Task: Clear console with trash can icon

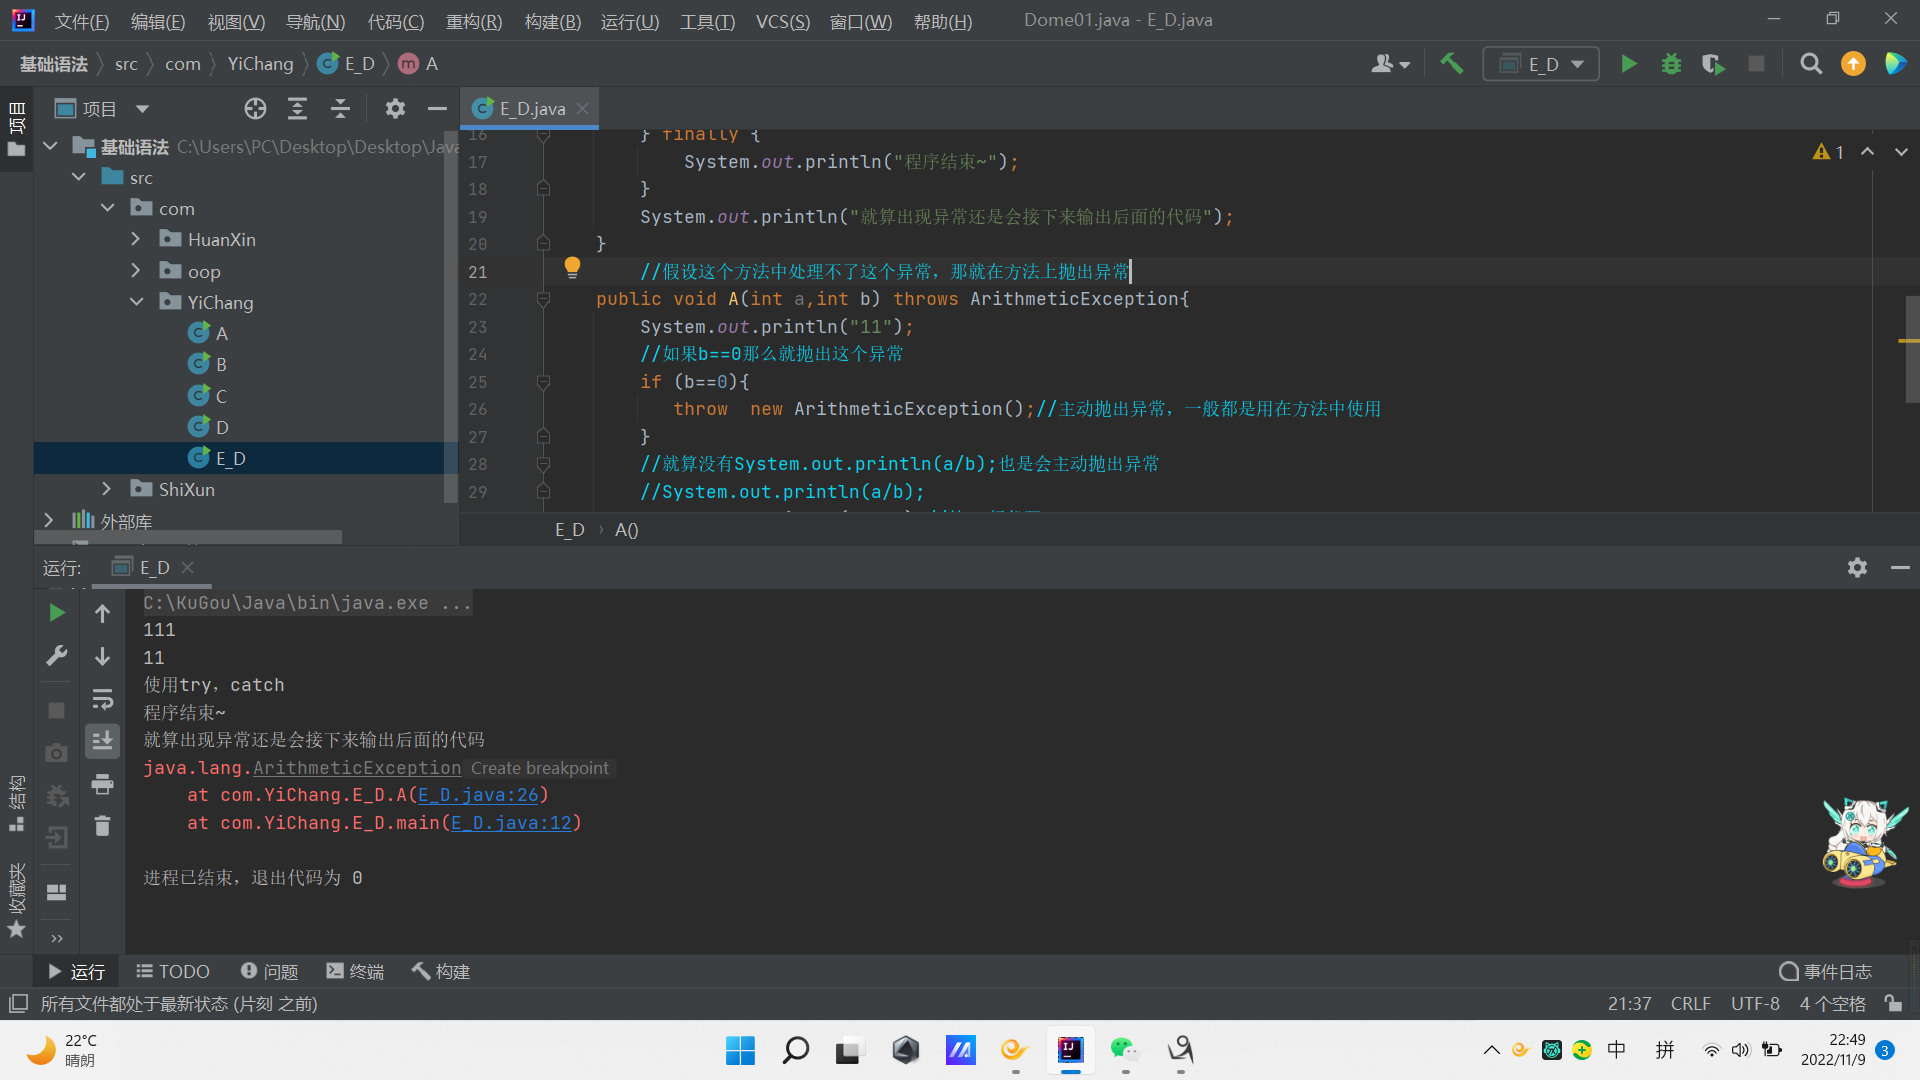Action: [x=102, y=826]
